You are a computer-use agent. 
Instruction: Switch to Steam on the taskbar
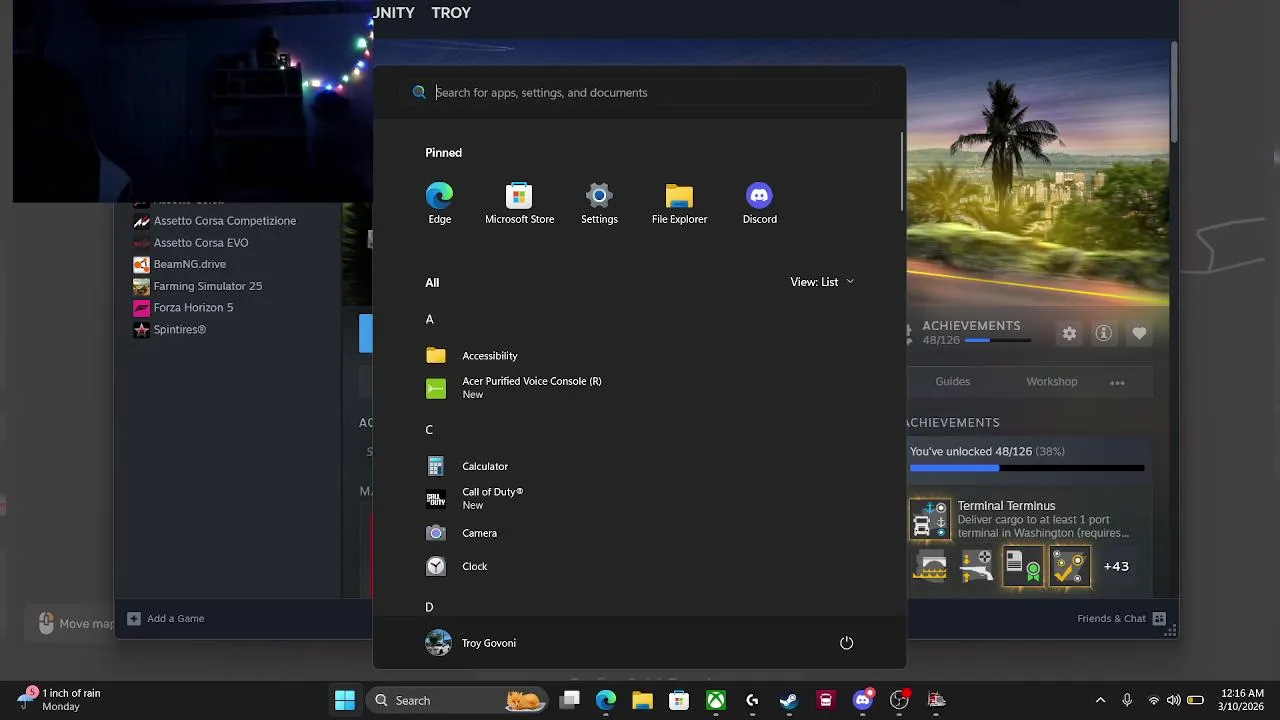[x=789, y=700]
